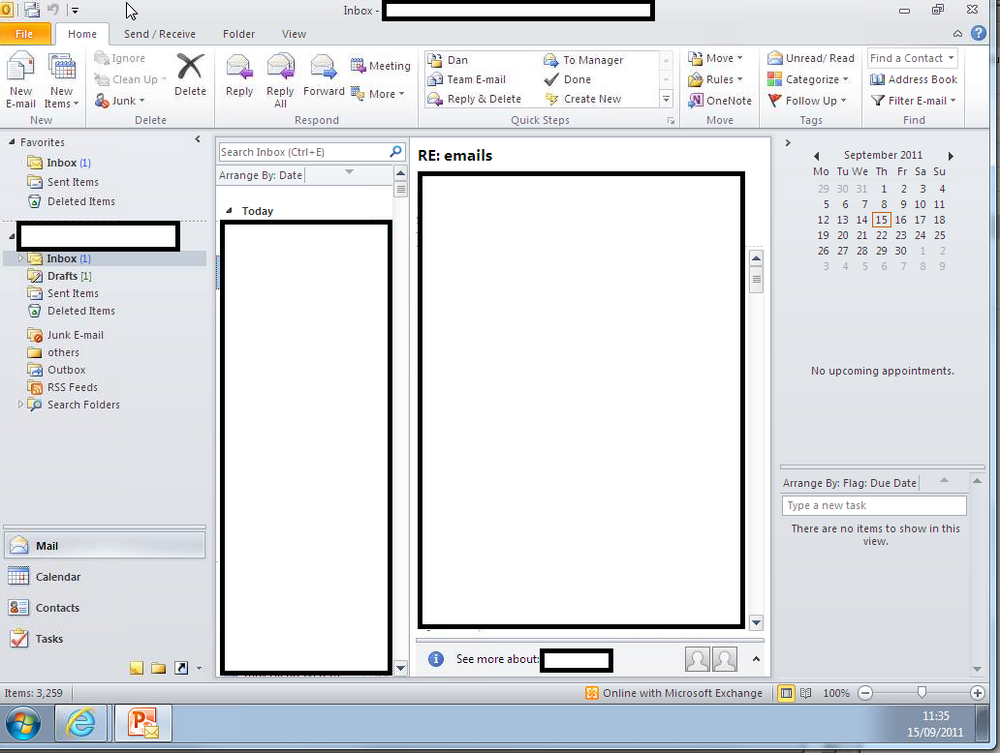Select the Reply & Delete quick step

[474, 99]
